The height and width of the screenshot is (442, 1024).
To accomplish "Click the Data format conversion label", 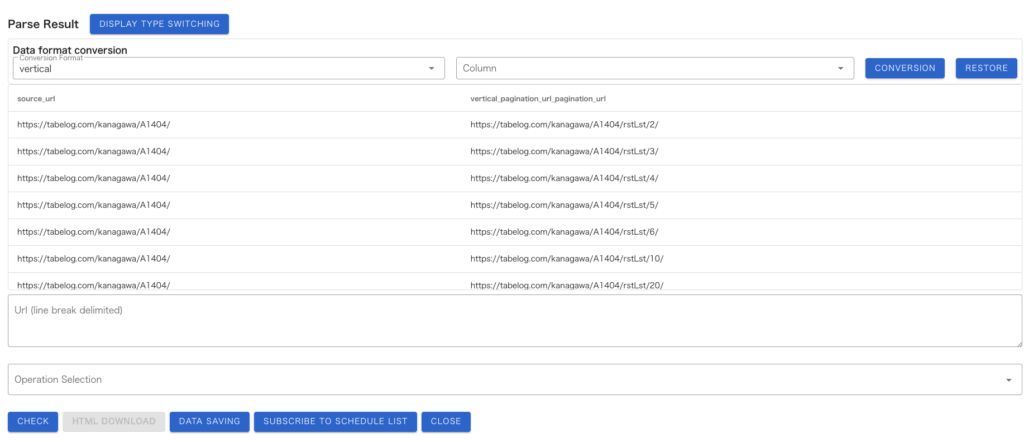I will coord(70,50).
